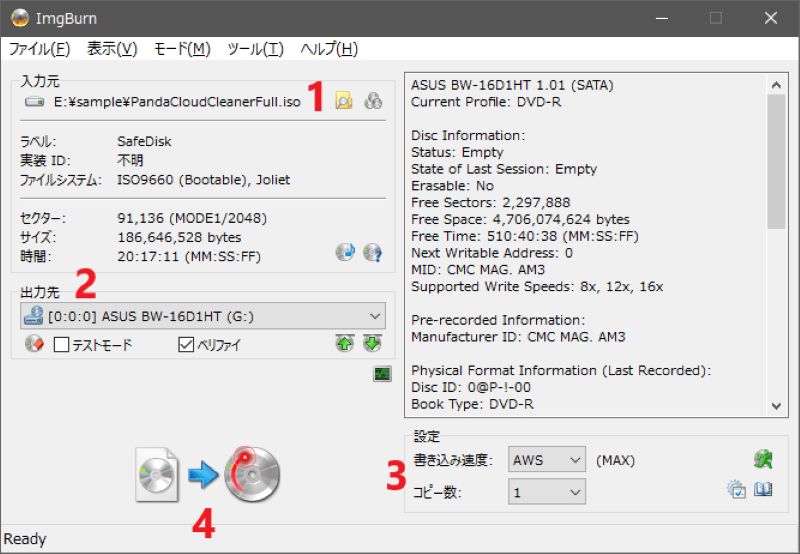
Task: Open the ヘルプ(H) menu
Action: point(329,49)
